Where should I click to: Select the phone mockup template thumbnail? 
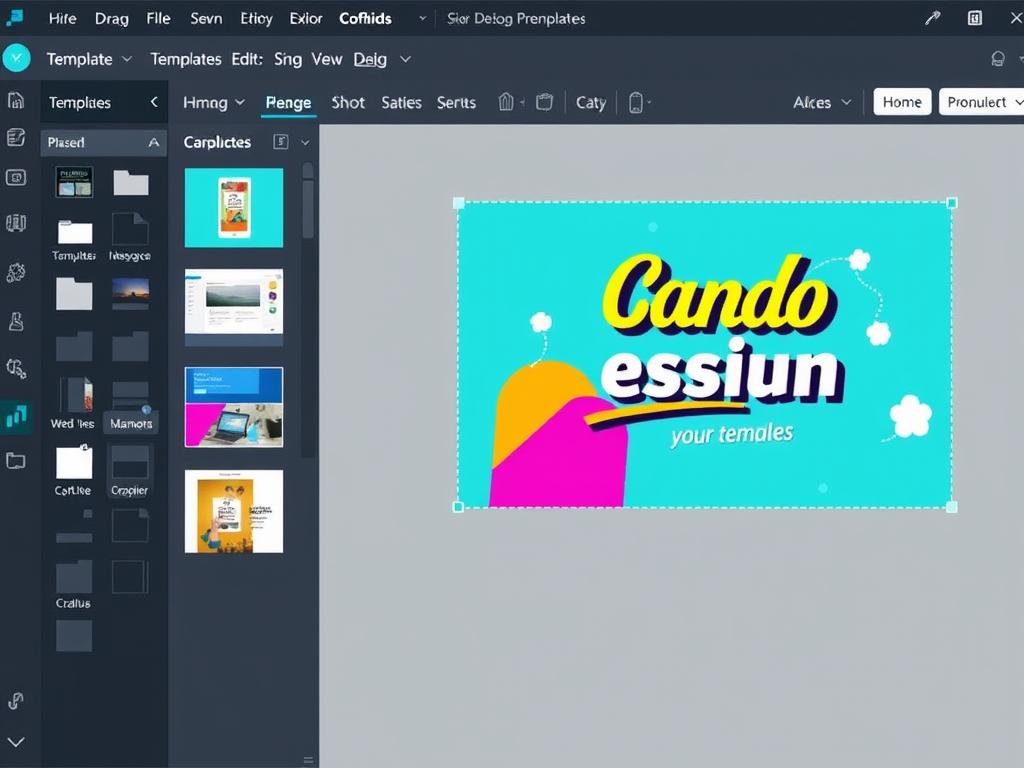tap(234, 208)
